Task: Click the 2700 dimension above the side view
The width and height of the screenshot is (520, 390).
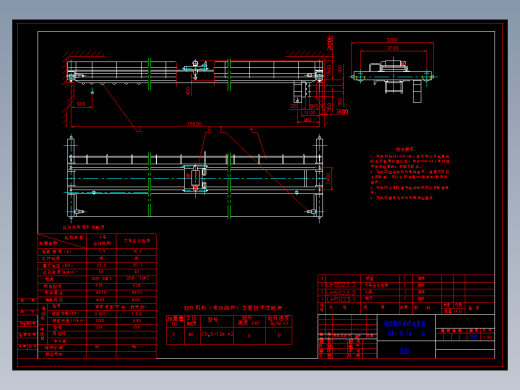Action: 393,48
